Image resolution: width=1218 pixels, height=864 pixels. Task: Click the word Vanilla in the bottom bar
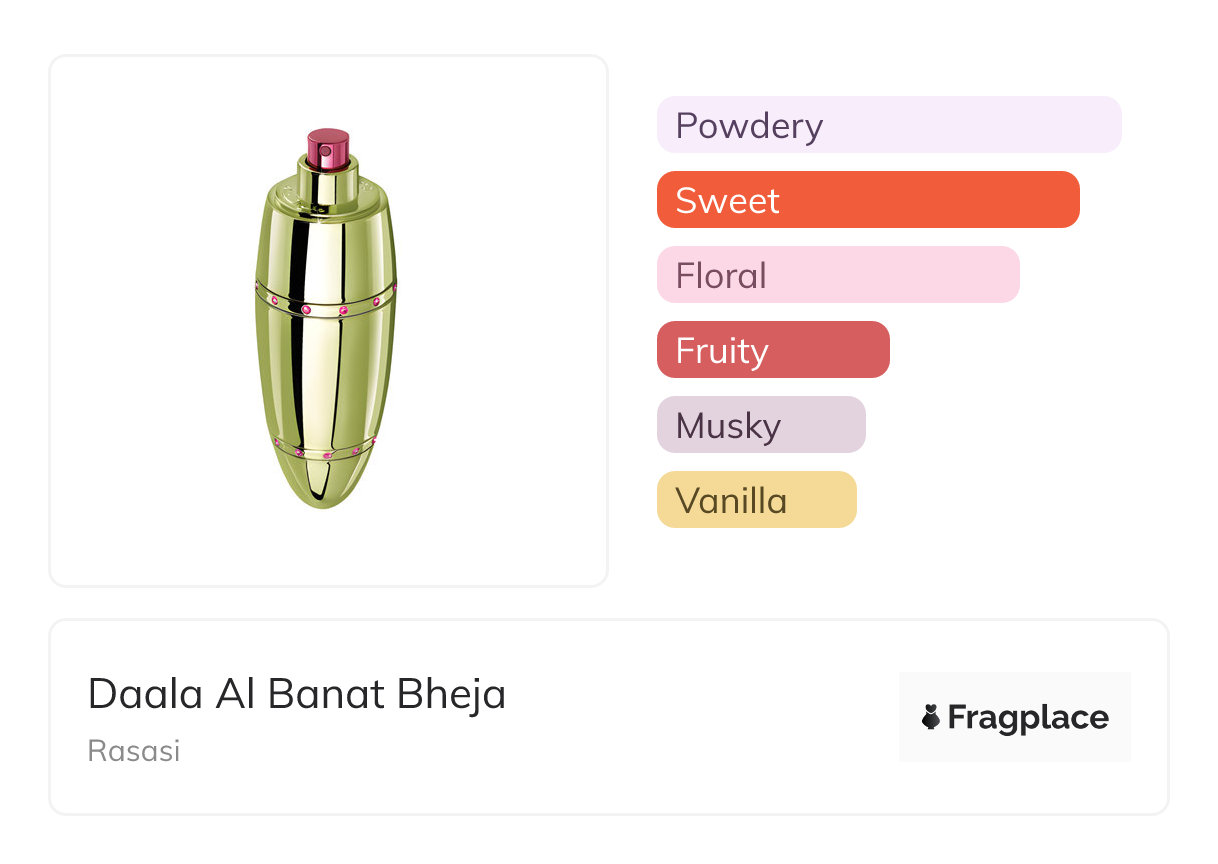731,501
